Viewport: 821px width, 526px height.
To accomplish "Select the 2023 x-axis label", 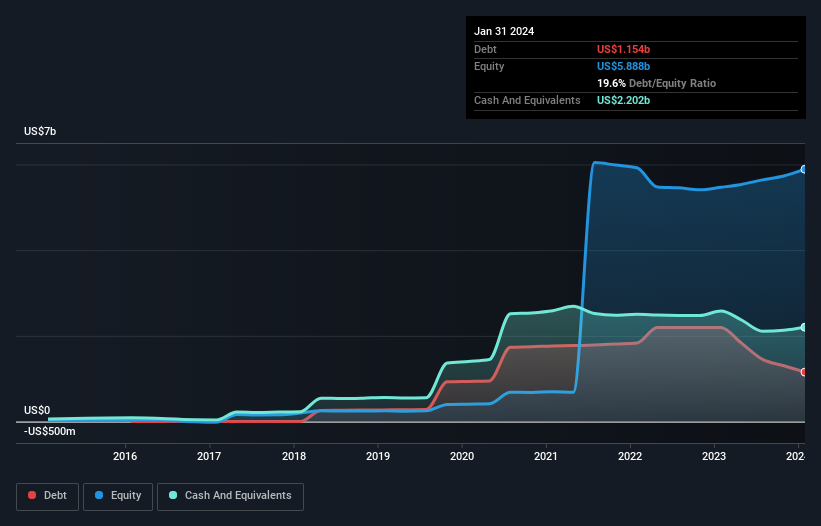I will pyautogui.click(x=714, y=456).
